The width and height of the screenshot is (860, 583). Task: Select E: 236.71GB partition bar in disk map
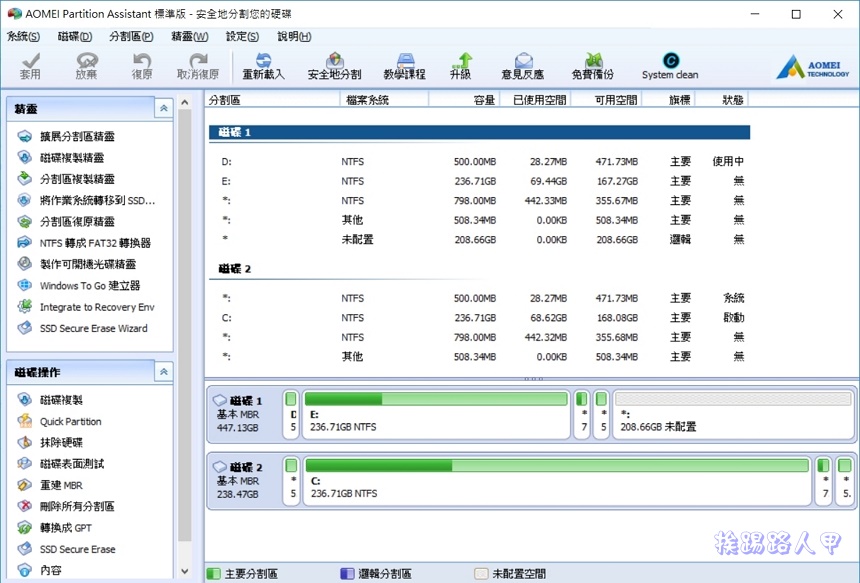[437, 414]
